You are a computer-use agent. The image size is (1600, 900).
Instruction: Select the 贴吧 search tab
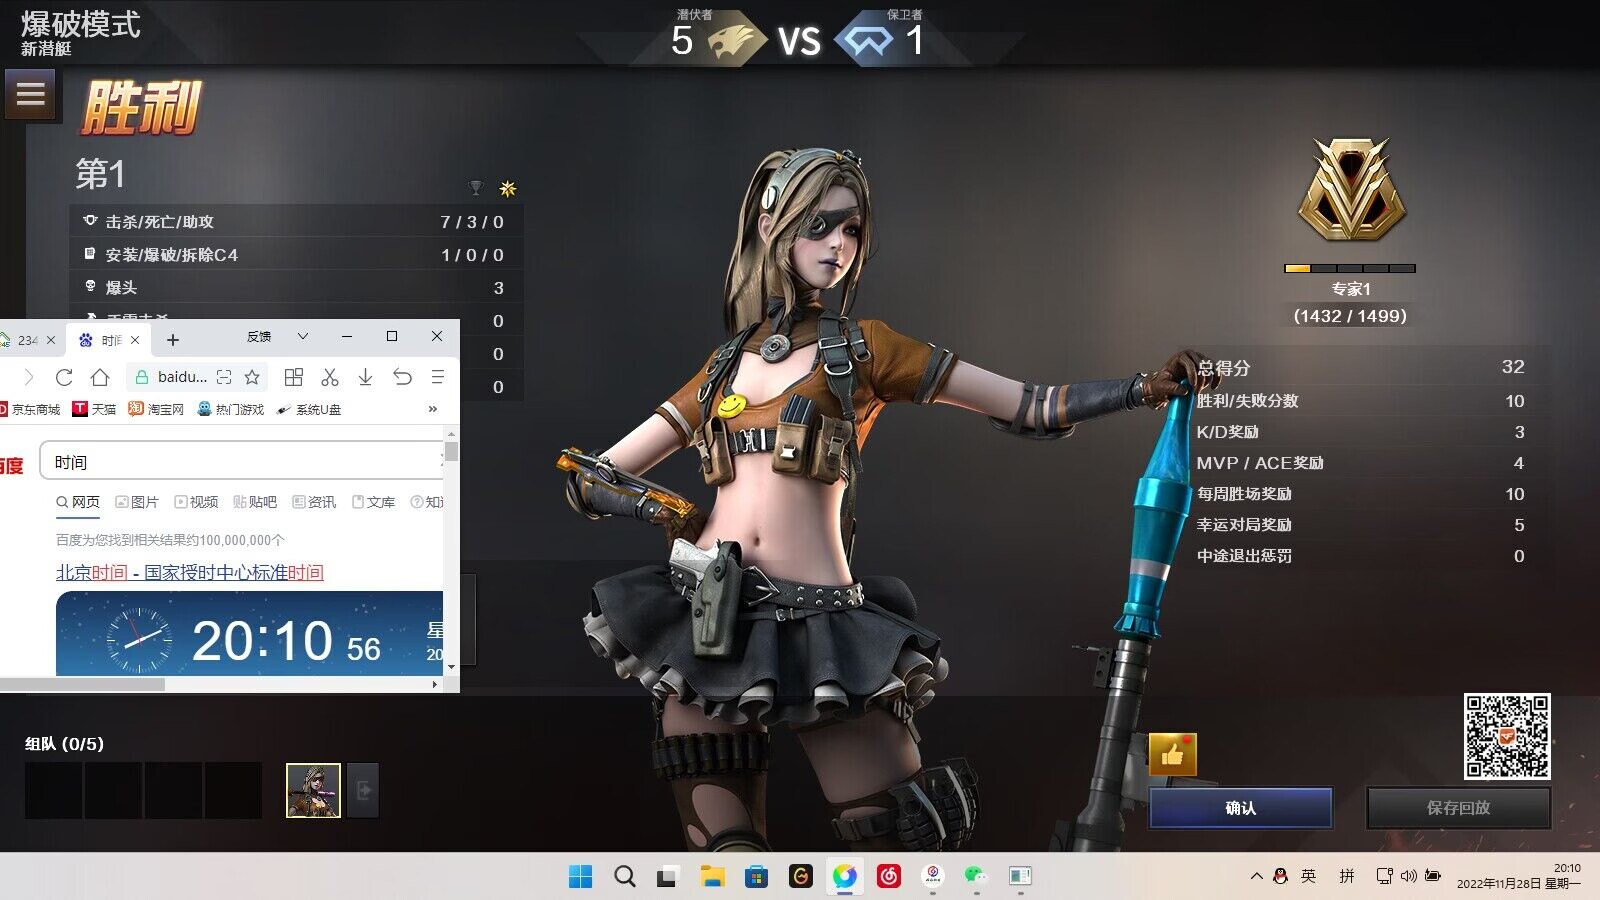(255, 502)
